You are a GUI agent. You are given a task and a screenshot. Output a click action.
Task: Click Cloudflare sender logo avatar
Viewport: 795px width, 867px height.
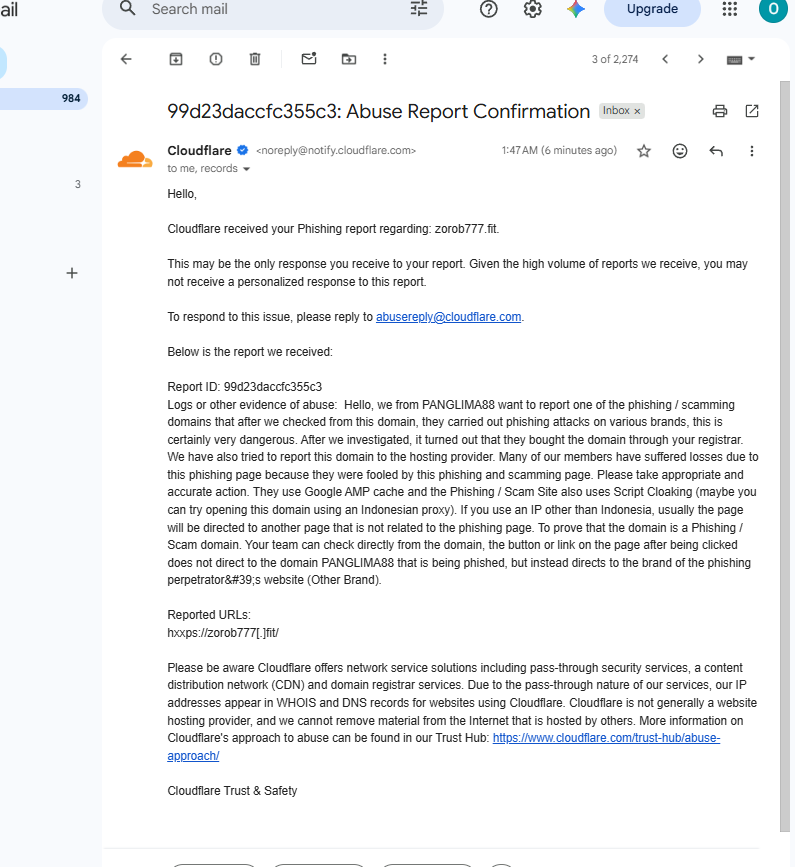click(135, 159)
